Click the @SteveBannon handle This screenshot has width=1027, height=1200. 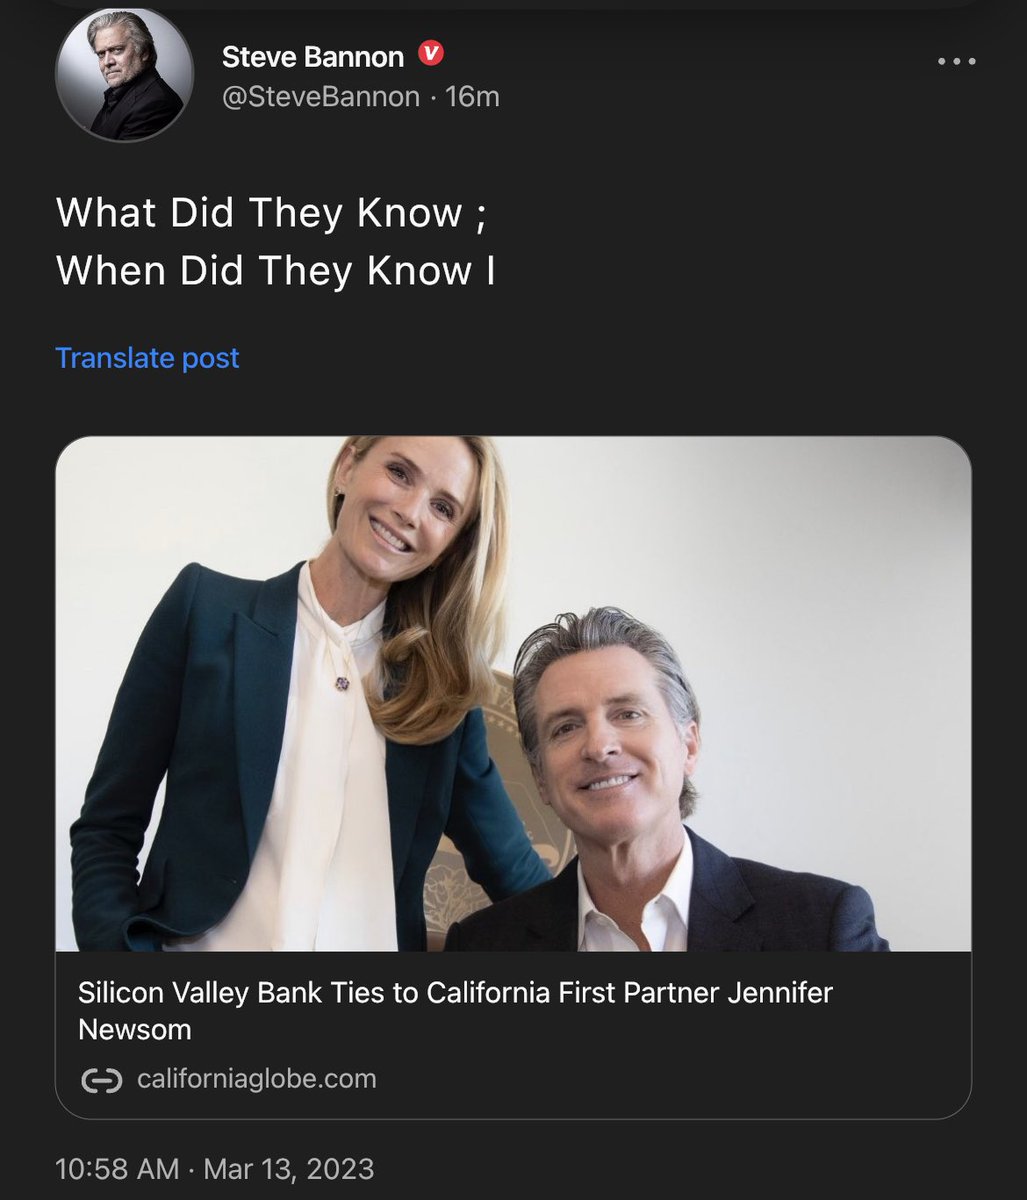320,97
